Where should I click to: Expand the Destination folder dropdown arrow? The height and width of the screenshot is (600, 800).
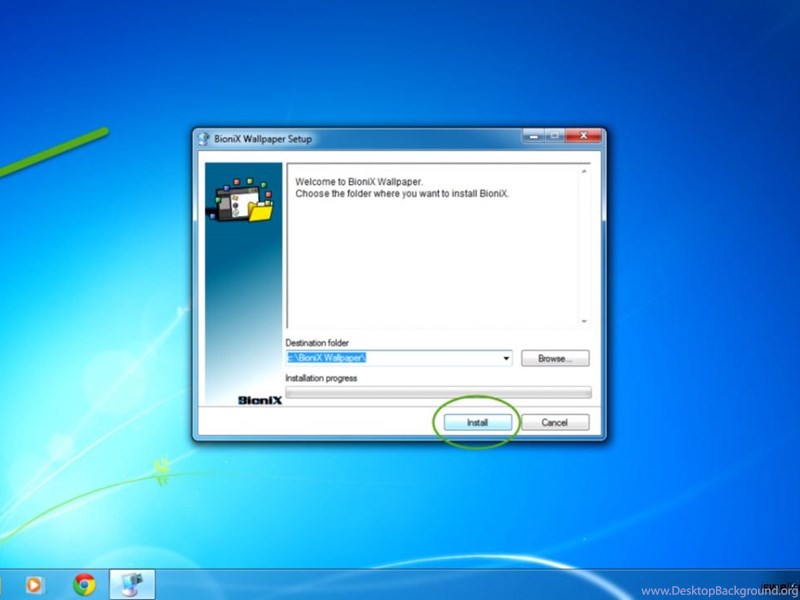[x=506, y=358]
